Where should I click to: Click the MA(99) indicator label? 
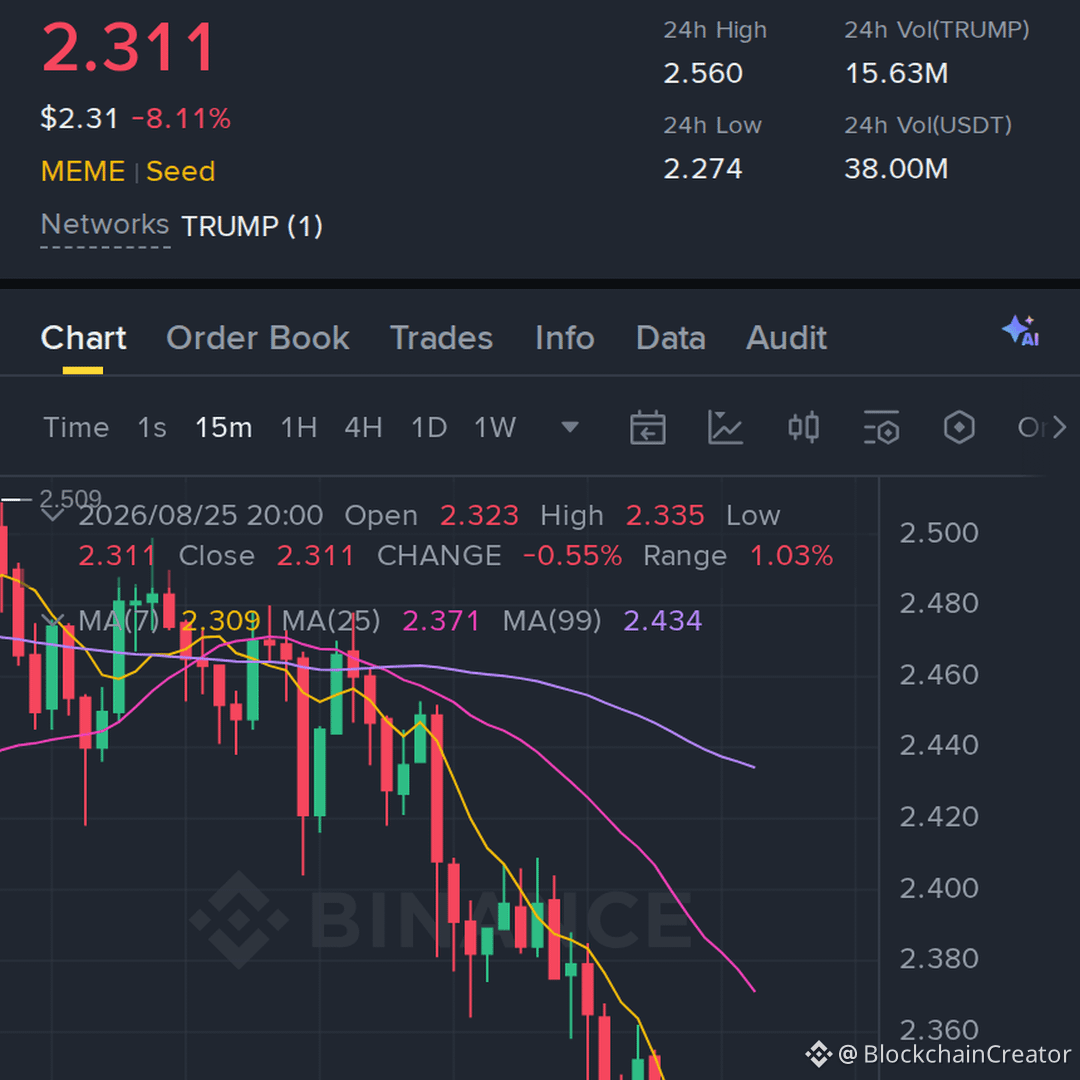tap(552, 621)
